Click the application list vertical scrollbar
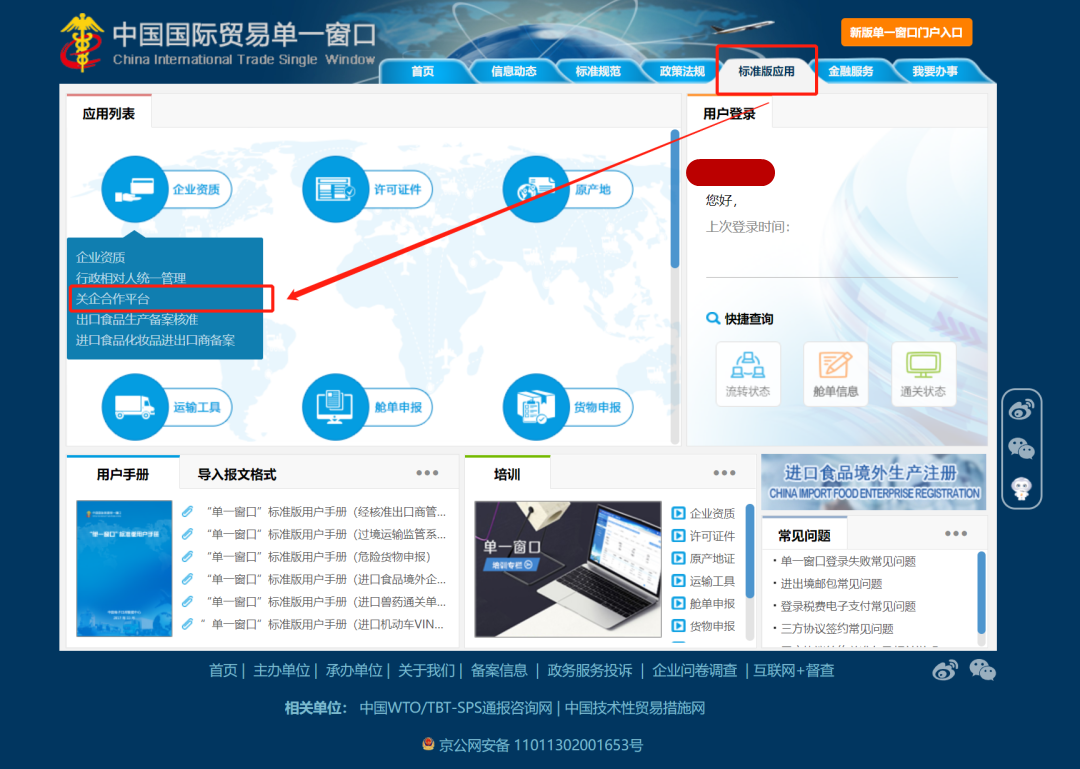Viewport: 1080px width, 769px height. pos(675,198)
